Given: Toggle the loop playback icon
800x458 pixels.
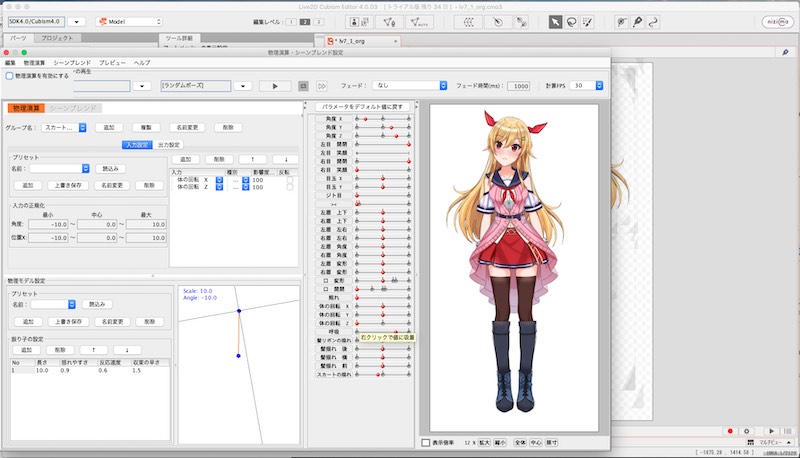Looking at the screenshot, I should [x=303, y=86].
